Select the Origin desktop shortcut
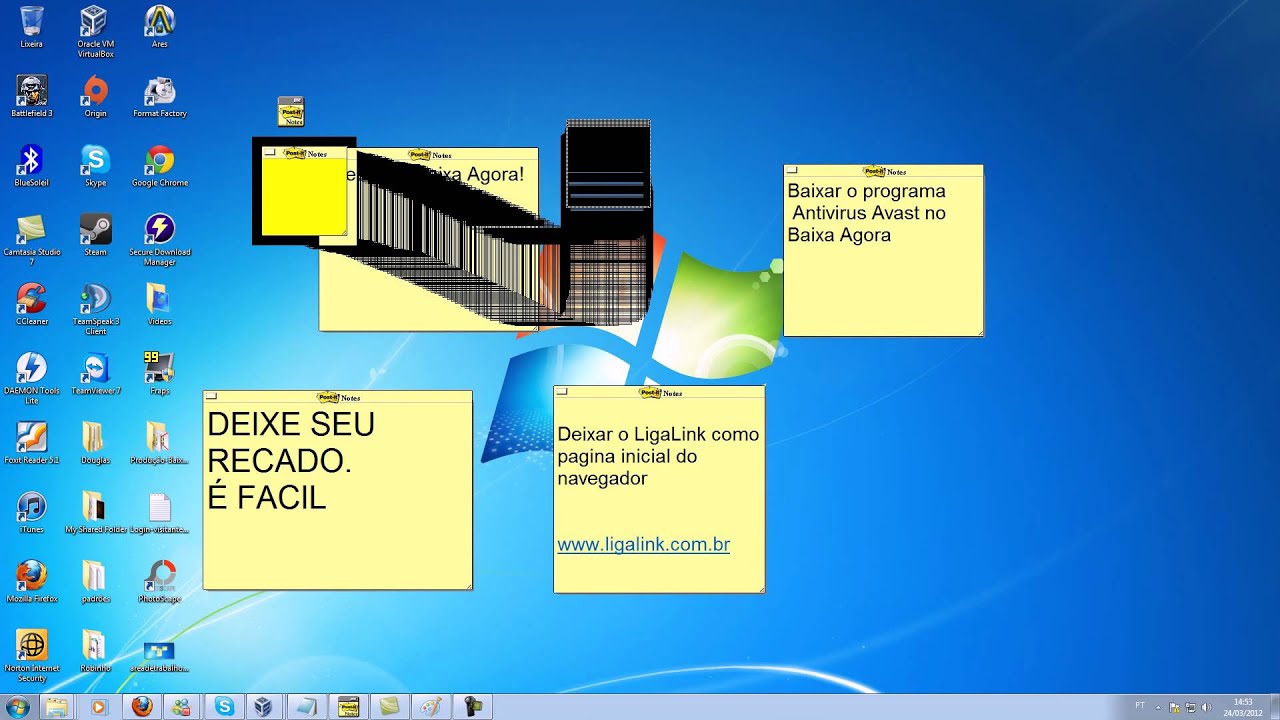The width and height of the screenshot is (1280, 720). (95, 96)
